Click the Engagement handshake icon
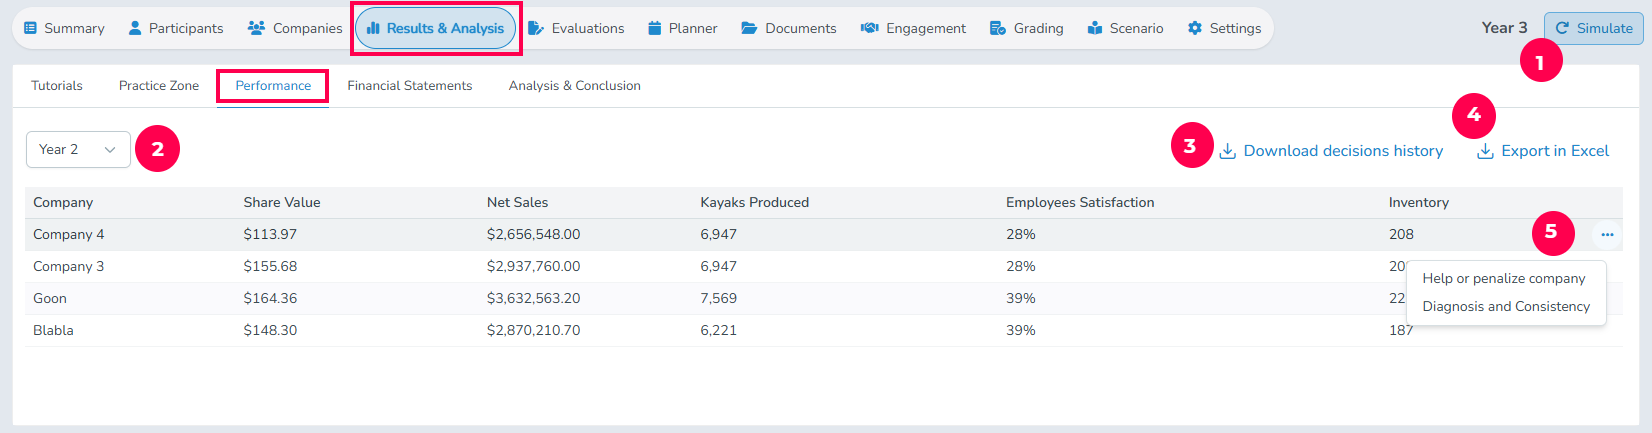 [870, 28]
